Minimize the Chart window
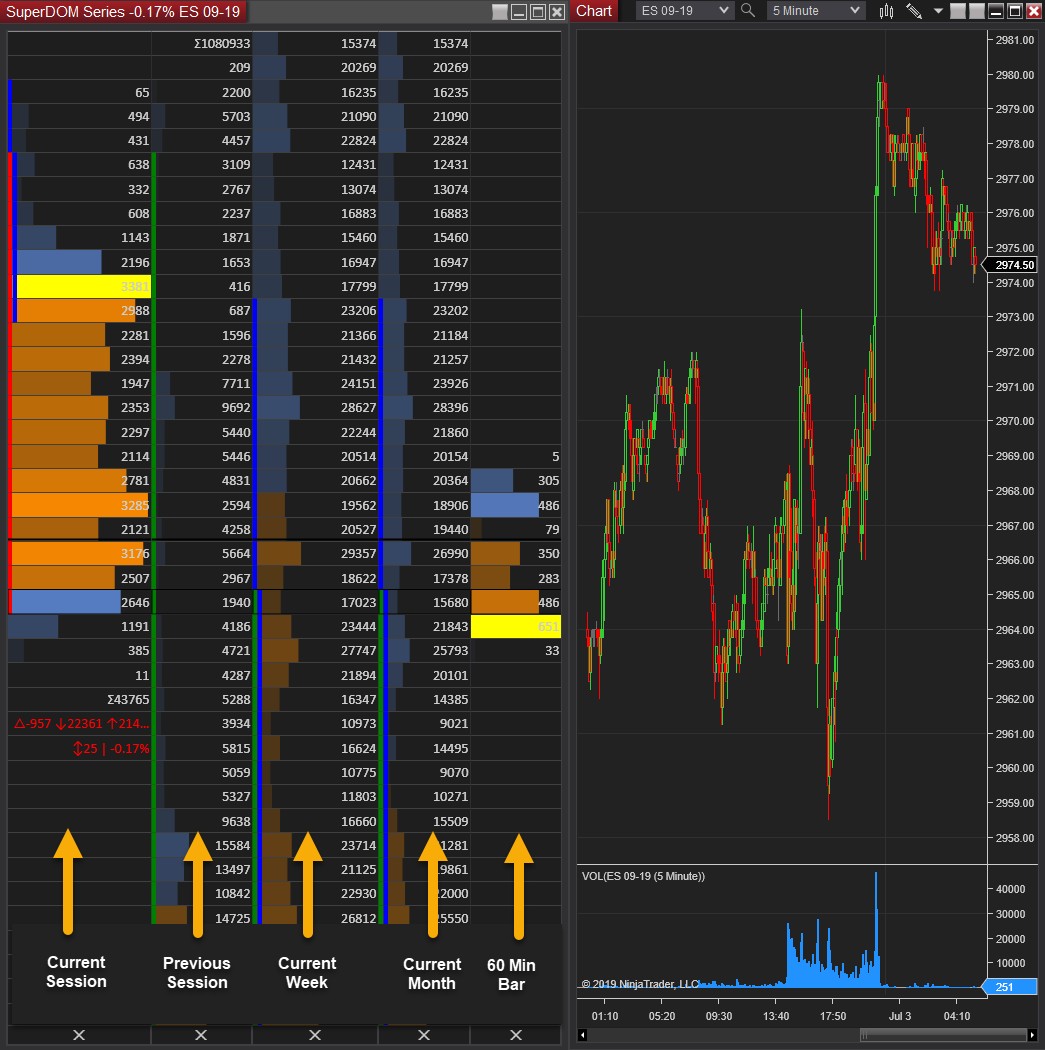This screenshot has height=1050, width=1045. pyautogui.click(x=996, y=11)
